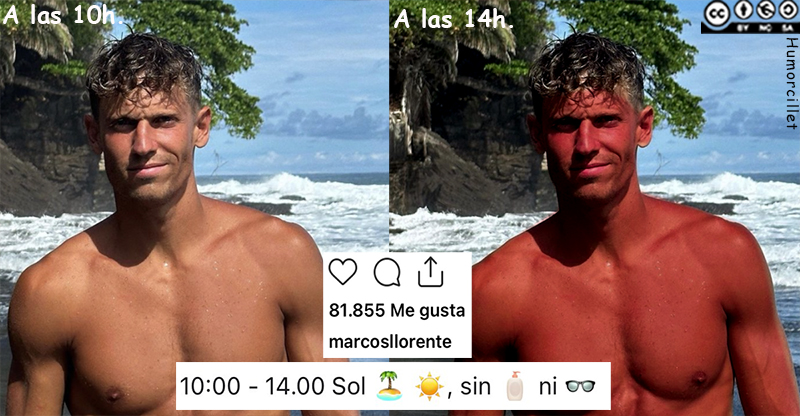Viewport: 800px width, 416px height.
Task: Click the sun emoji in caption
Action: click(x=429, y=386)
